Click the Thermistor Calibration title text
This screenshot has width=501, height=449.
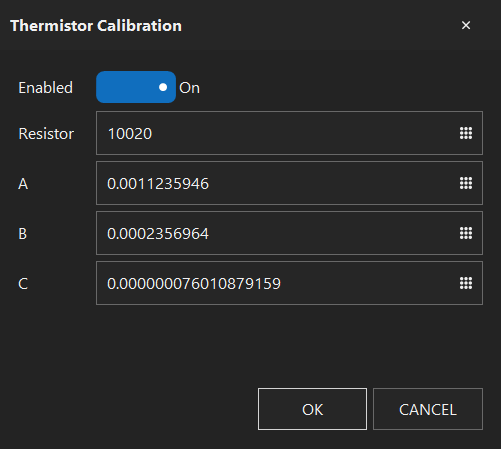(x=96, y=26)
